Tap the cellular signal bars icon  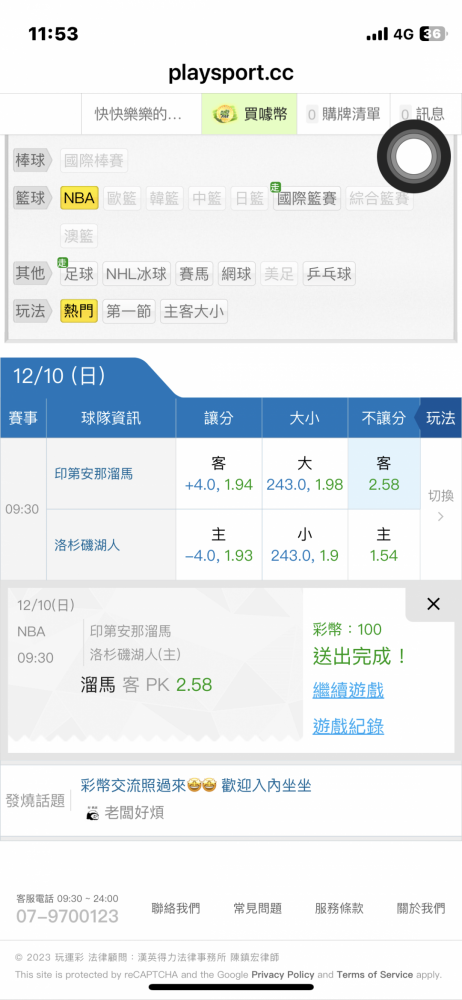point(377,34)
